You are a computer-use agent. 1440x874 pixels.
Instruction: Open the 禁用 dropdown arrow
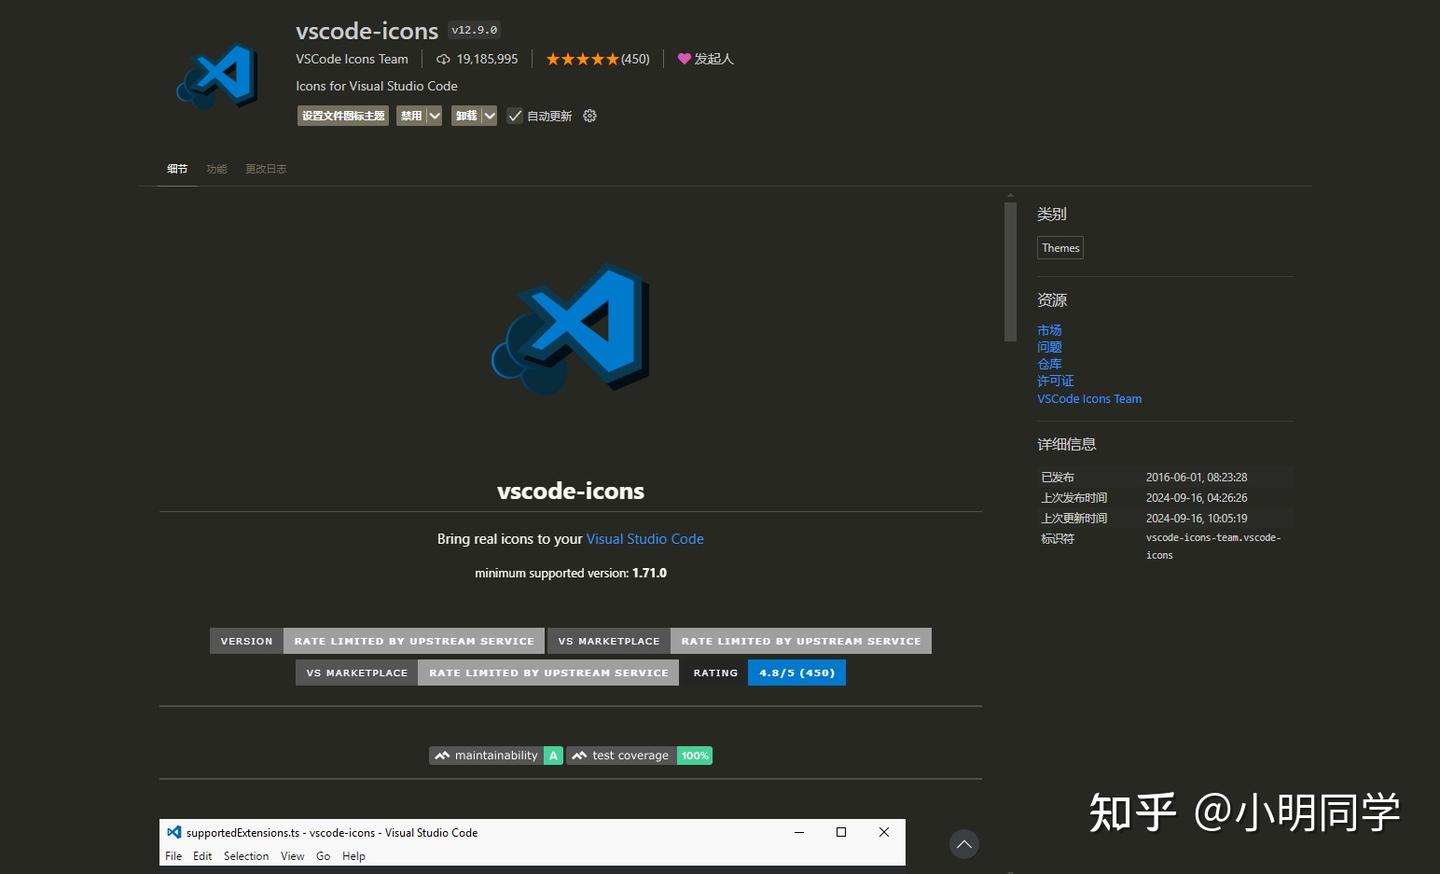433,115
